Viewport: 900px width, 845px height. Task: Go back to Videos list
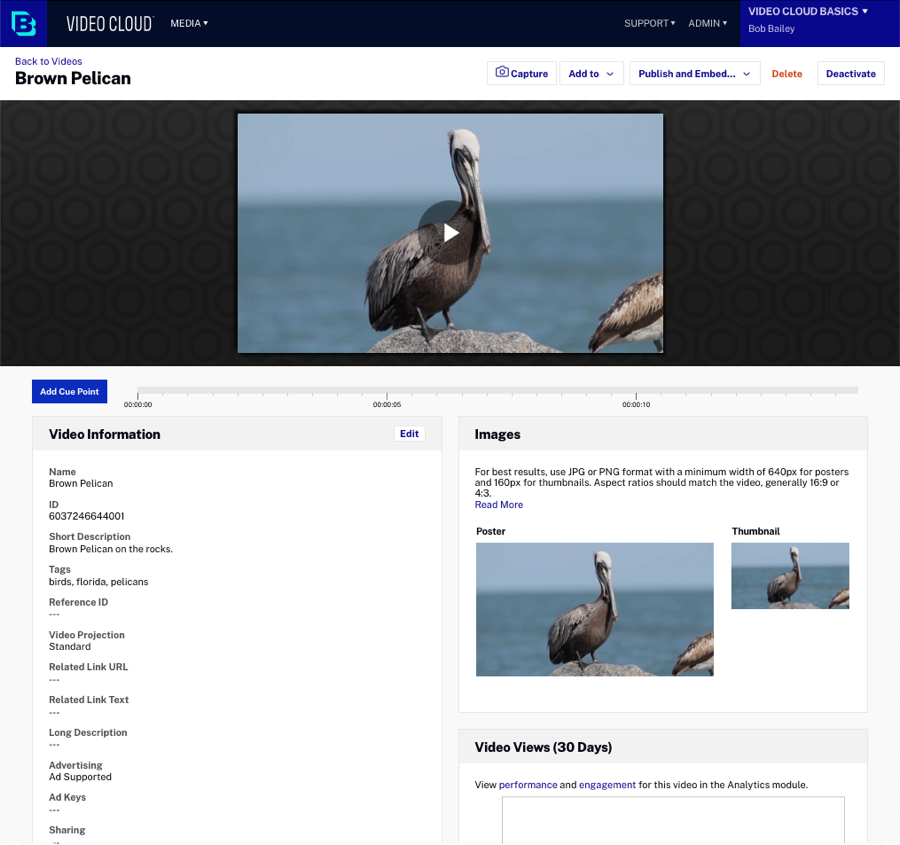coord(48,62)
